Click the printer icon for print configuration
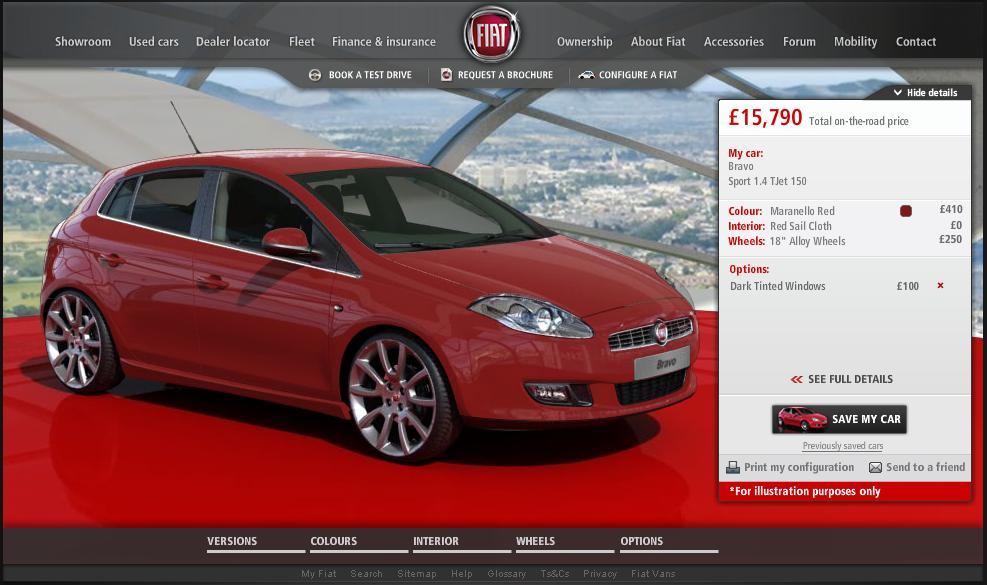The width and height of the screenshot is (987, 585). [733, 468]
